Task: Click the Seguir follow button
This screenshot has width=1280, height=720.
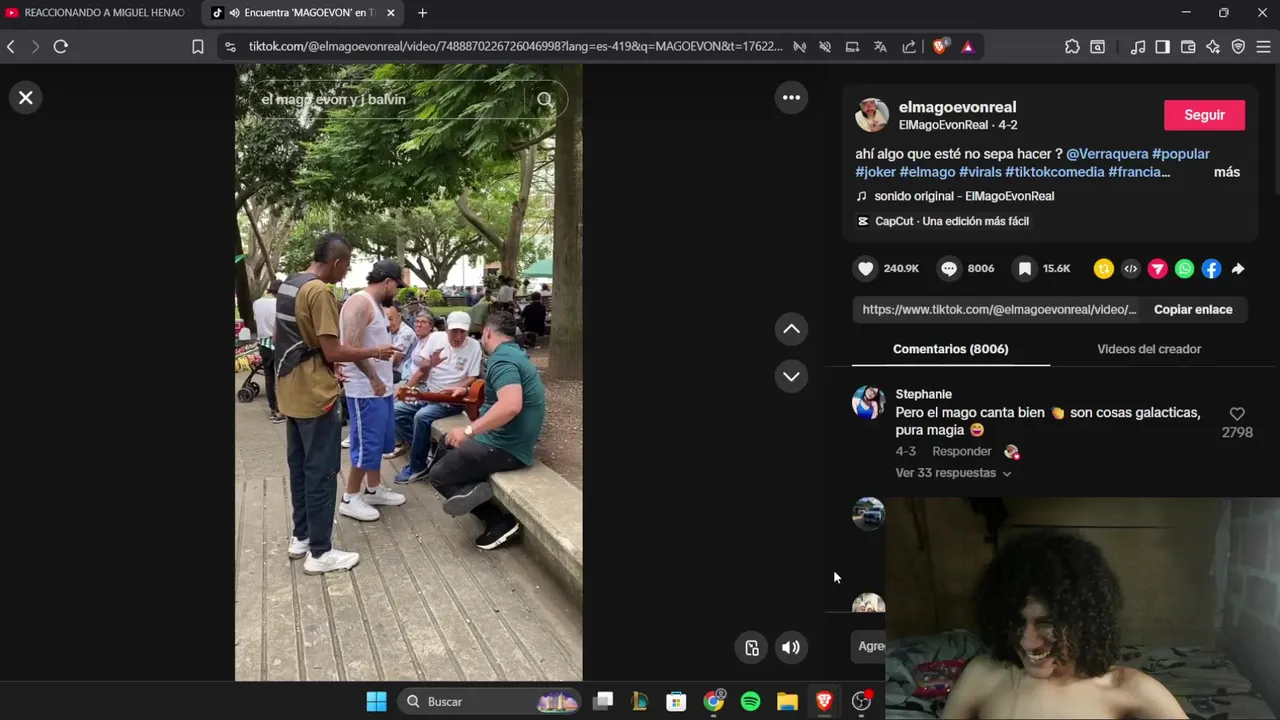Action: click(1204, 115)
